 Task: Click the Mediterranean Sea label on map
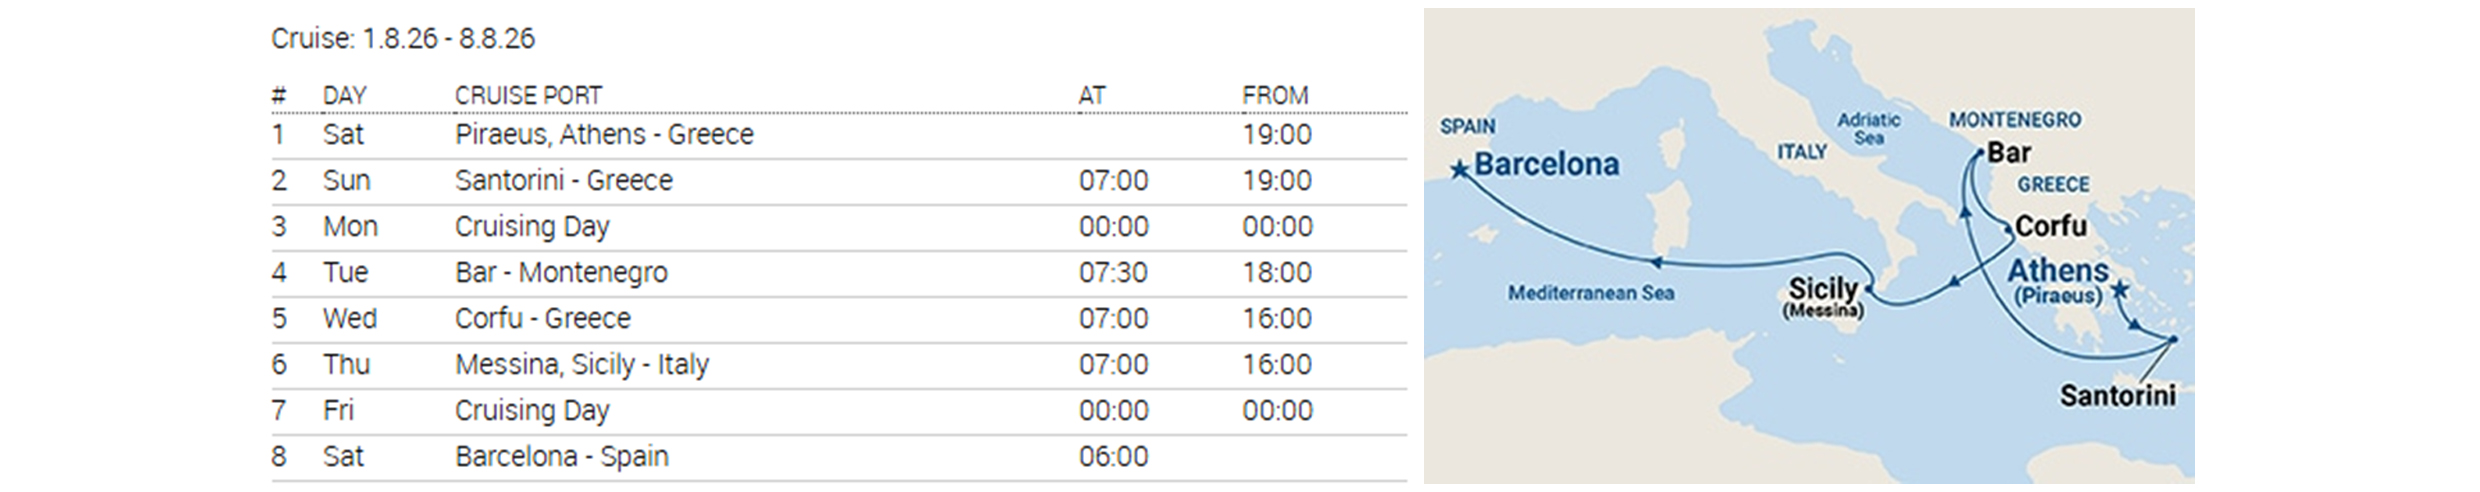tap(1591, 294)
